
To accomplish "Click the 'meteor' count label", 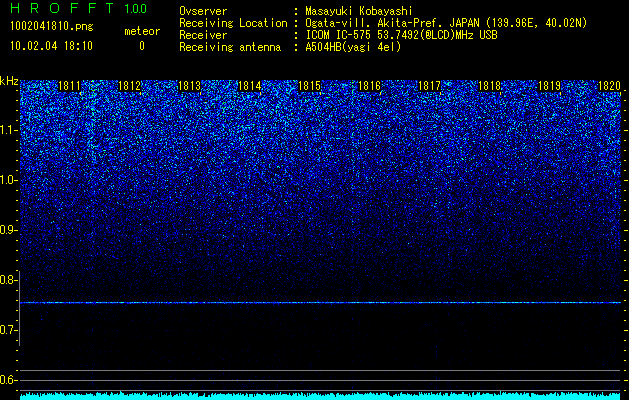I will [142, 31].
